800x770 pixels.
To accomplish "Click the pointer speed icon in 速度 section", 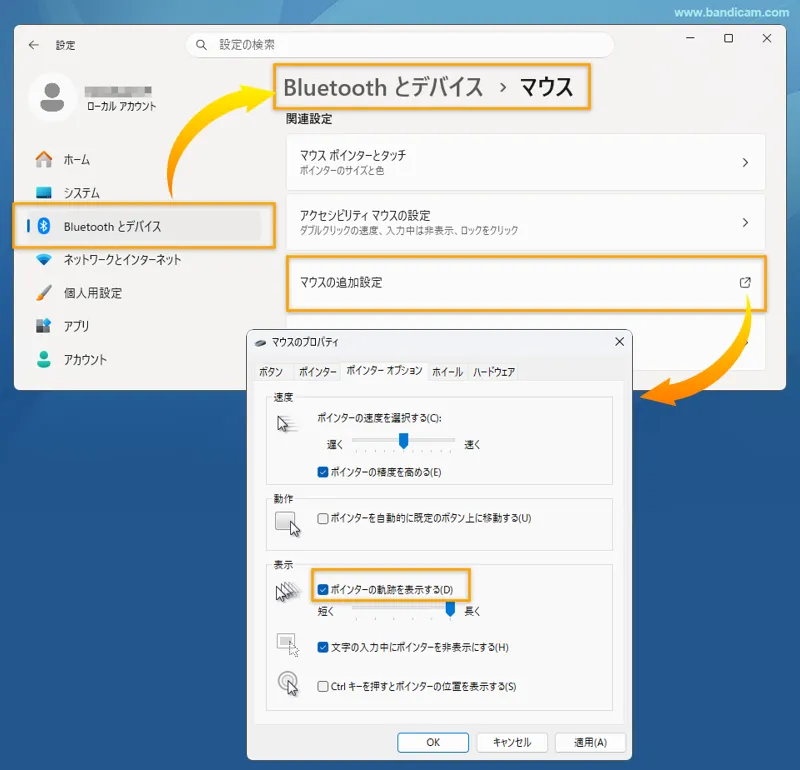I will point(286,424).
